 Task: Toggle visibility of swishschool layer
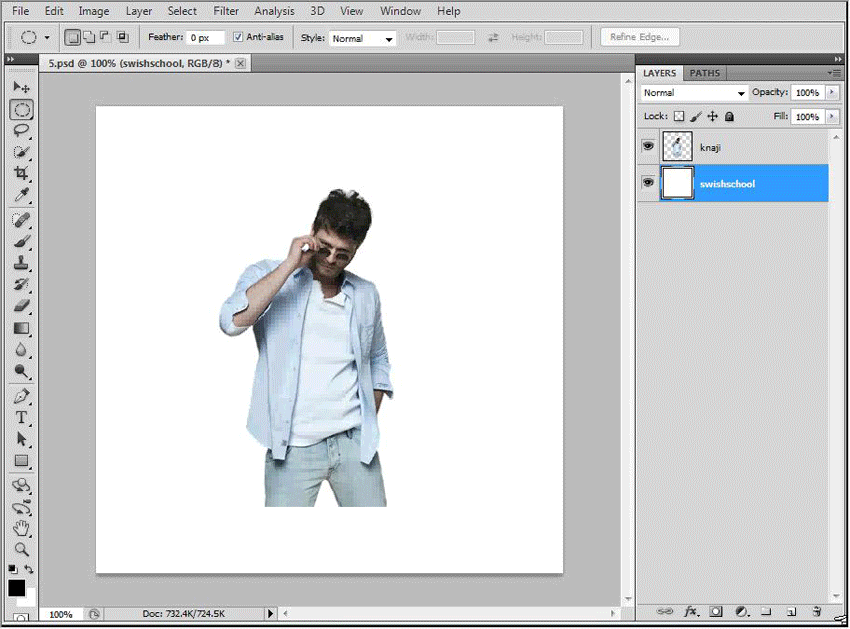click(x=648, y=183)
